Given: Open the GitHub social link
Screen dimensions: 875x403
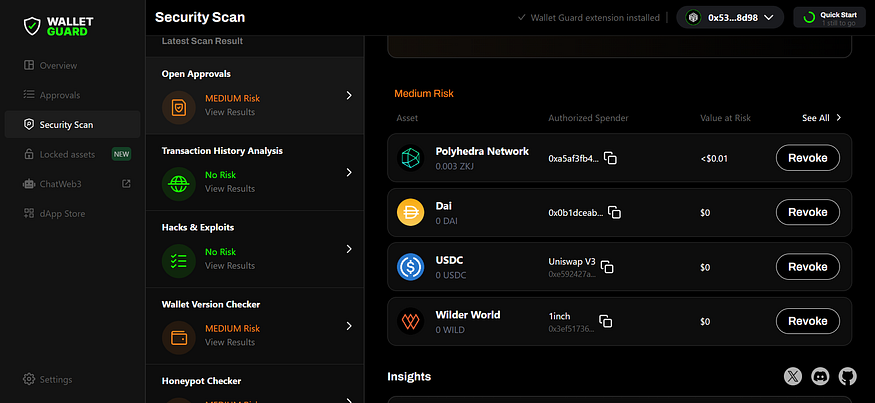Looking at the screenshot, I should click(847, 376).
